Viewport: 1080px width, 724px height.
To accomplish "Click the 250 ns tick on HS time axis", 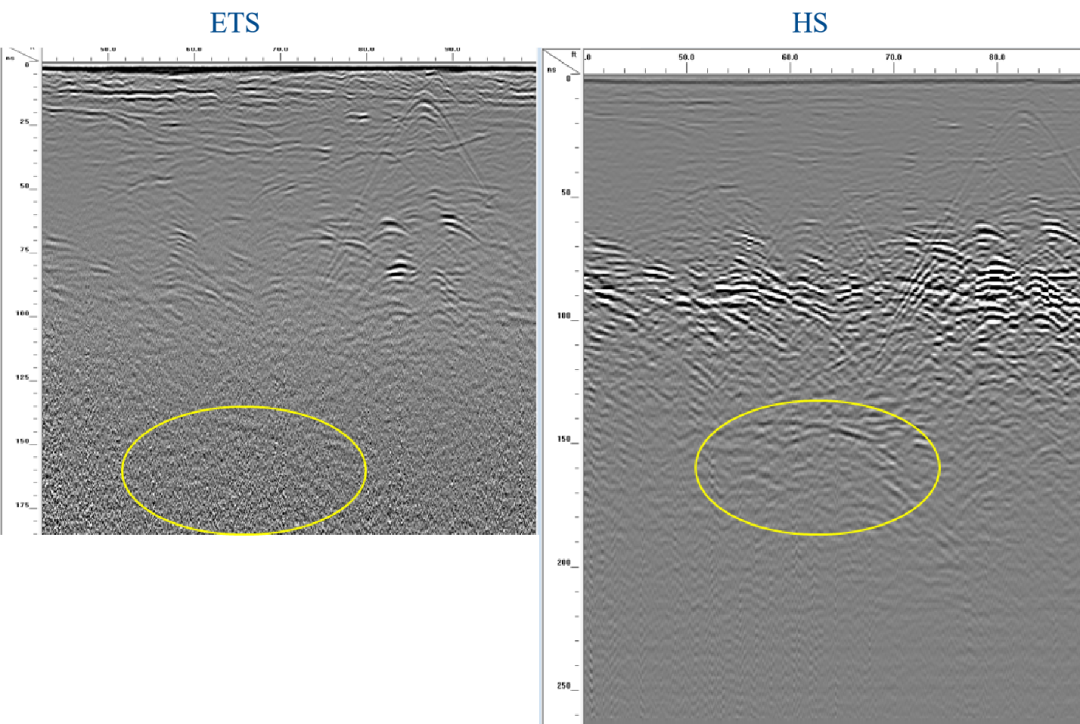I will [563, 687].
